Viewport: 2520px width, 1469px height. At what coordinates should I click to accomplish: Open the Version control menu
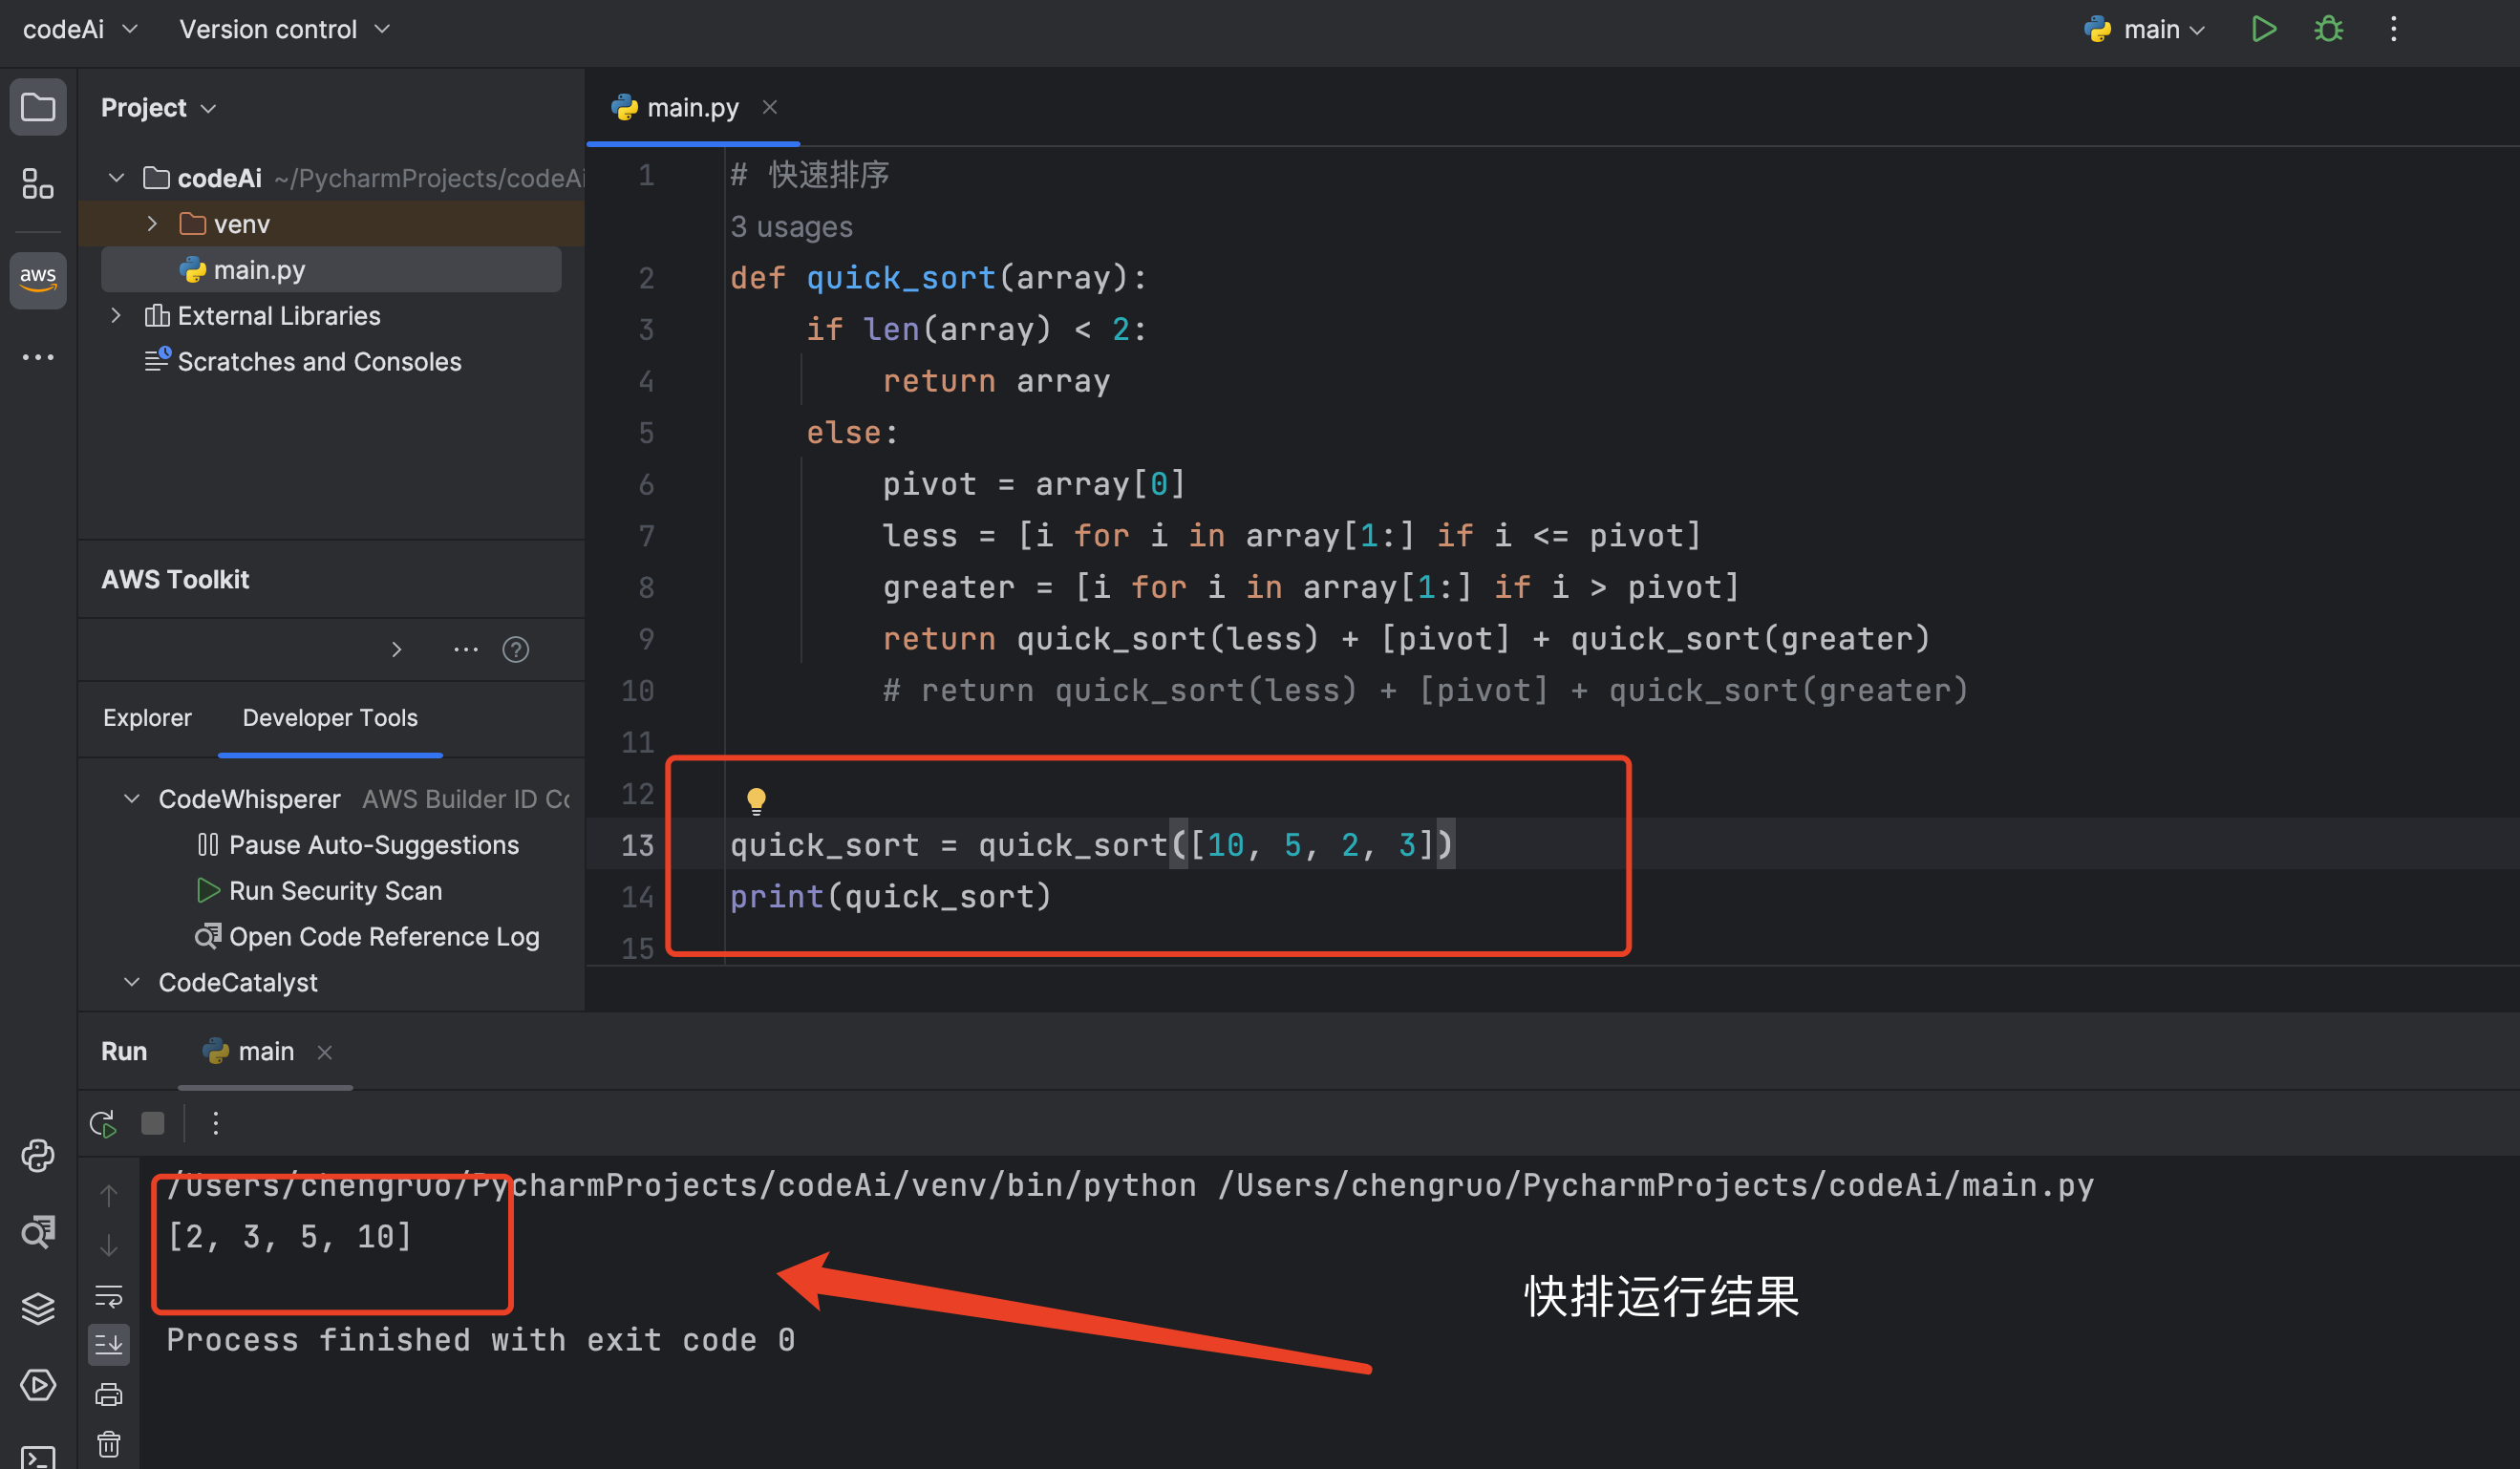(x=284, y=29)
